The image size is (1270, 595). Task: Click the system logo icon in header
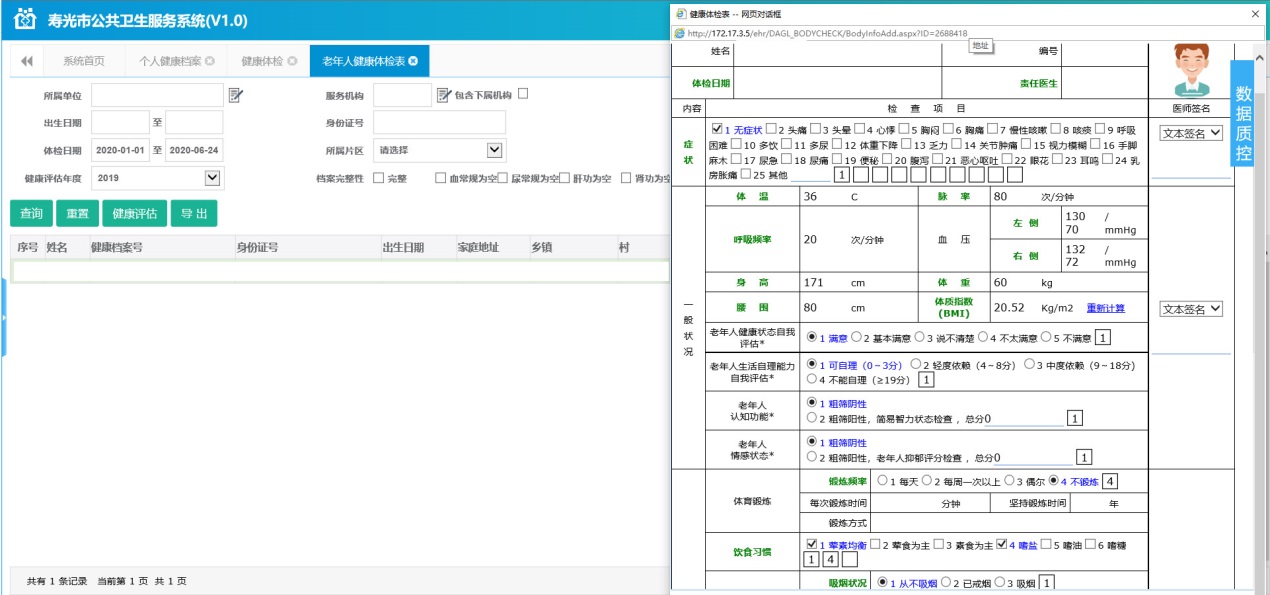pos(24,20)
